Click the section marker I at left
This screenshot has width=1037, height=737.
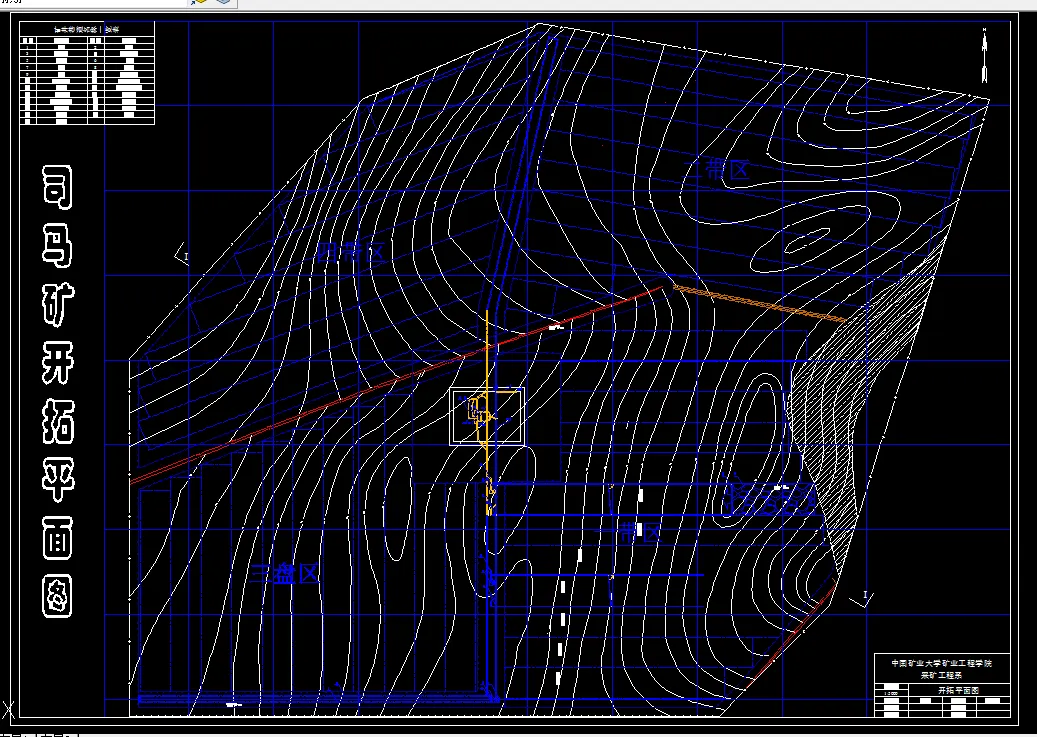pos(183,255)
